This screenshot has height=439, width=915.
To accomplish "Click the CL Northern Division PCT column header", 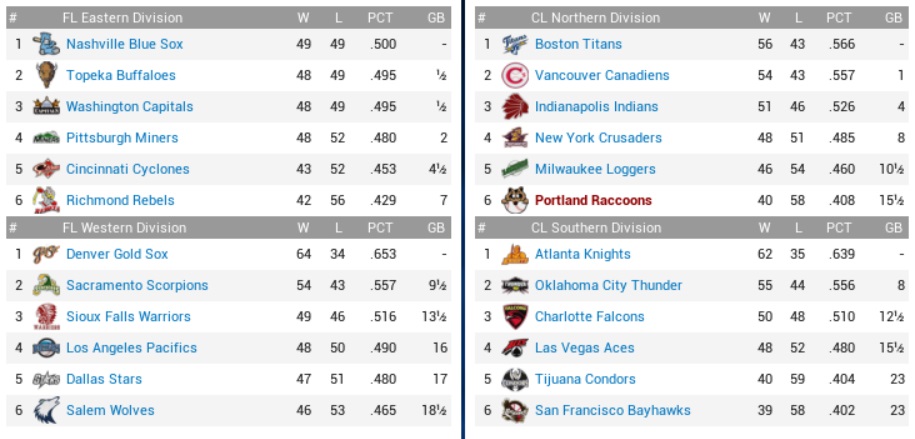I will coord(839,18).
